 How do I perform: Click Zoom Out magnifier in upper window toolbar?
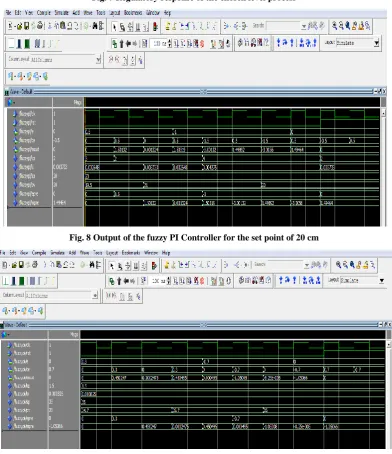(x=341, y=26)
